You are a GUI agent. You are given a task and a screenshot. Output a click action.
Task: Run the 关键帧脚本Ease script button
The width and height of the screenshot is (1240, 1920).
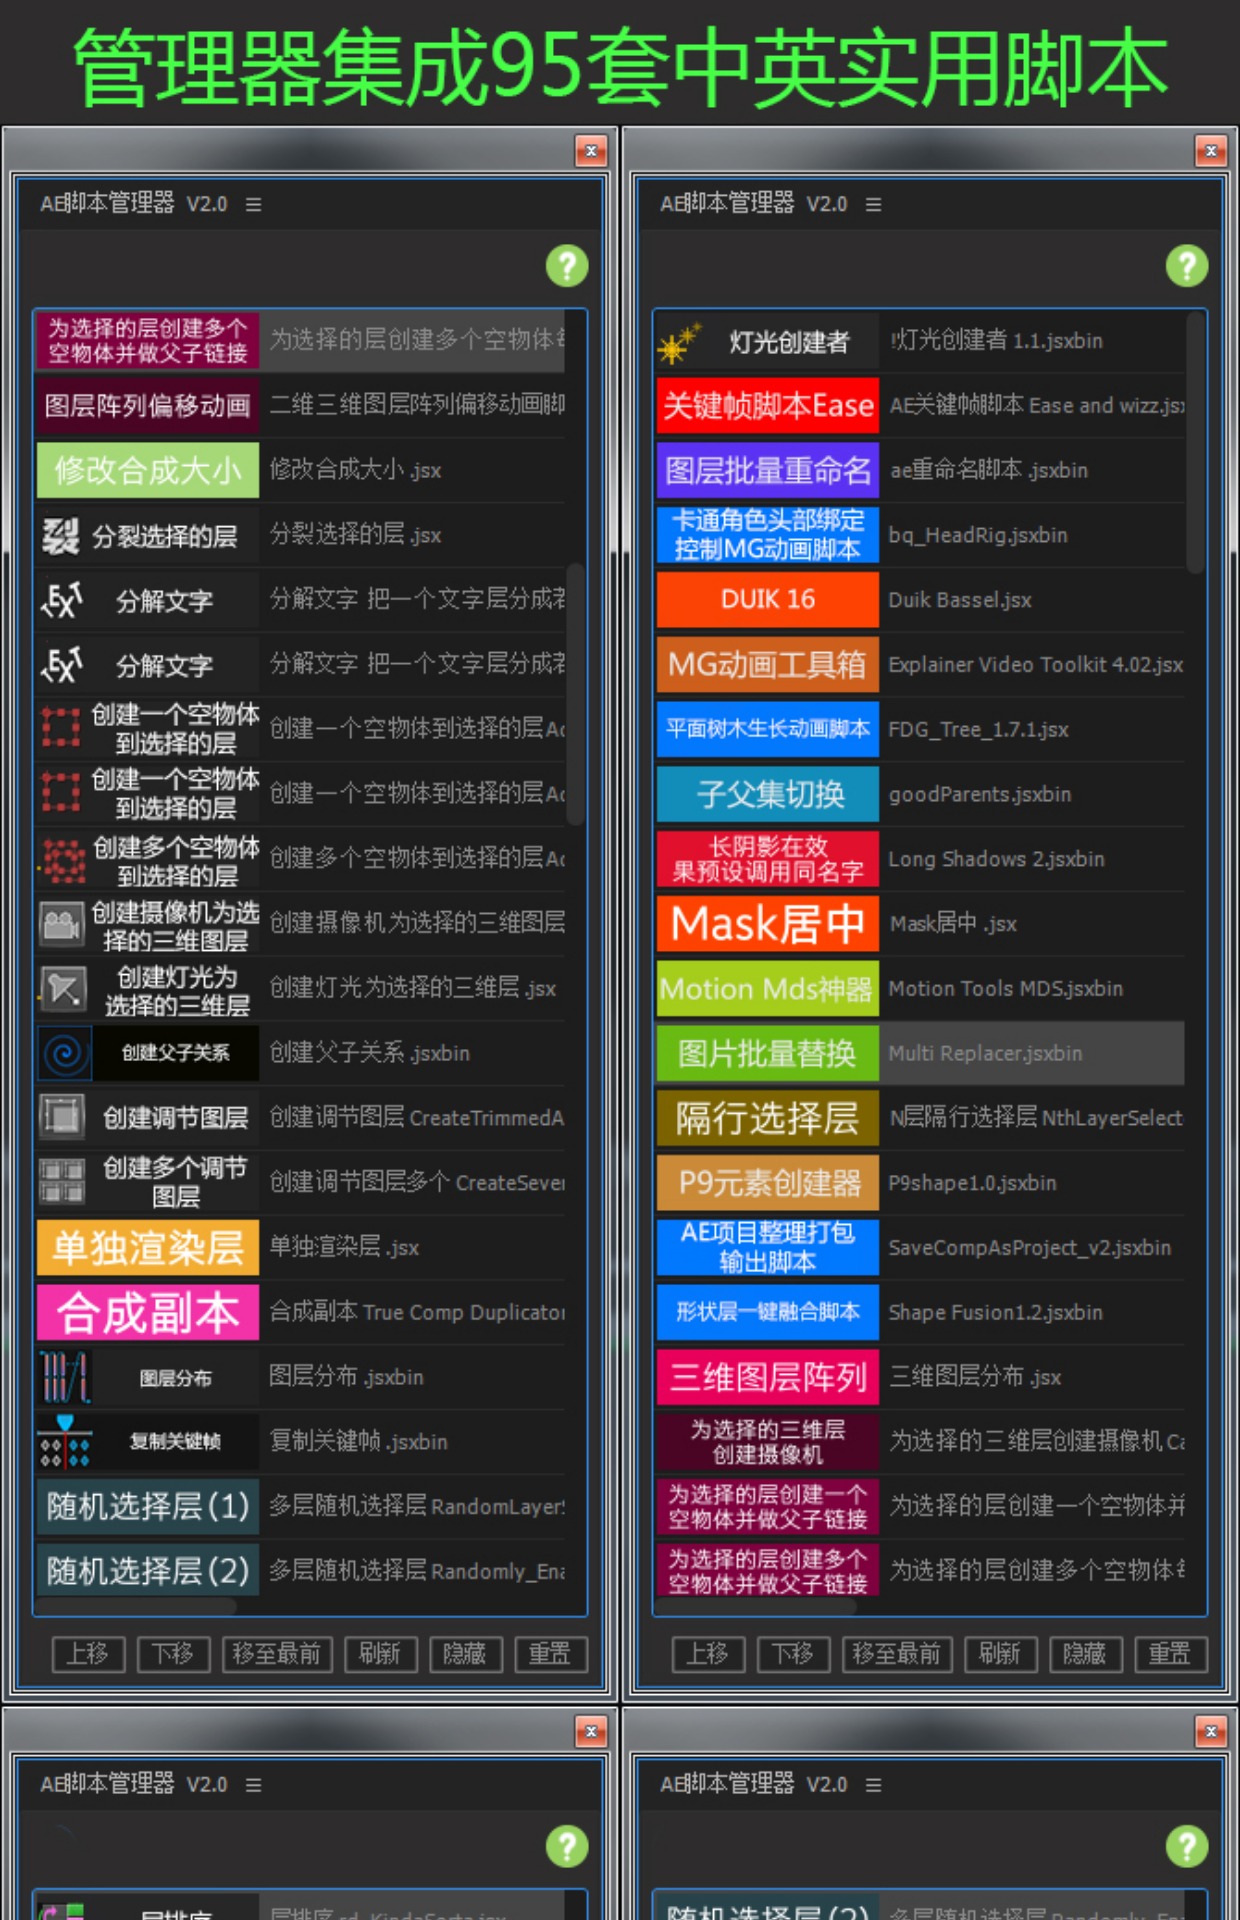point(768,405)
